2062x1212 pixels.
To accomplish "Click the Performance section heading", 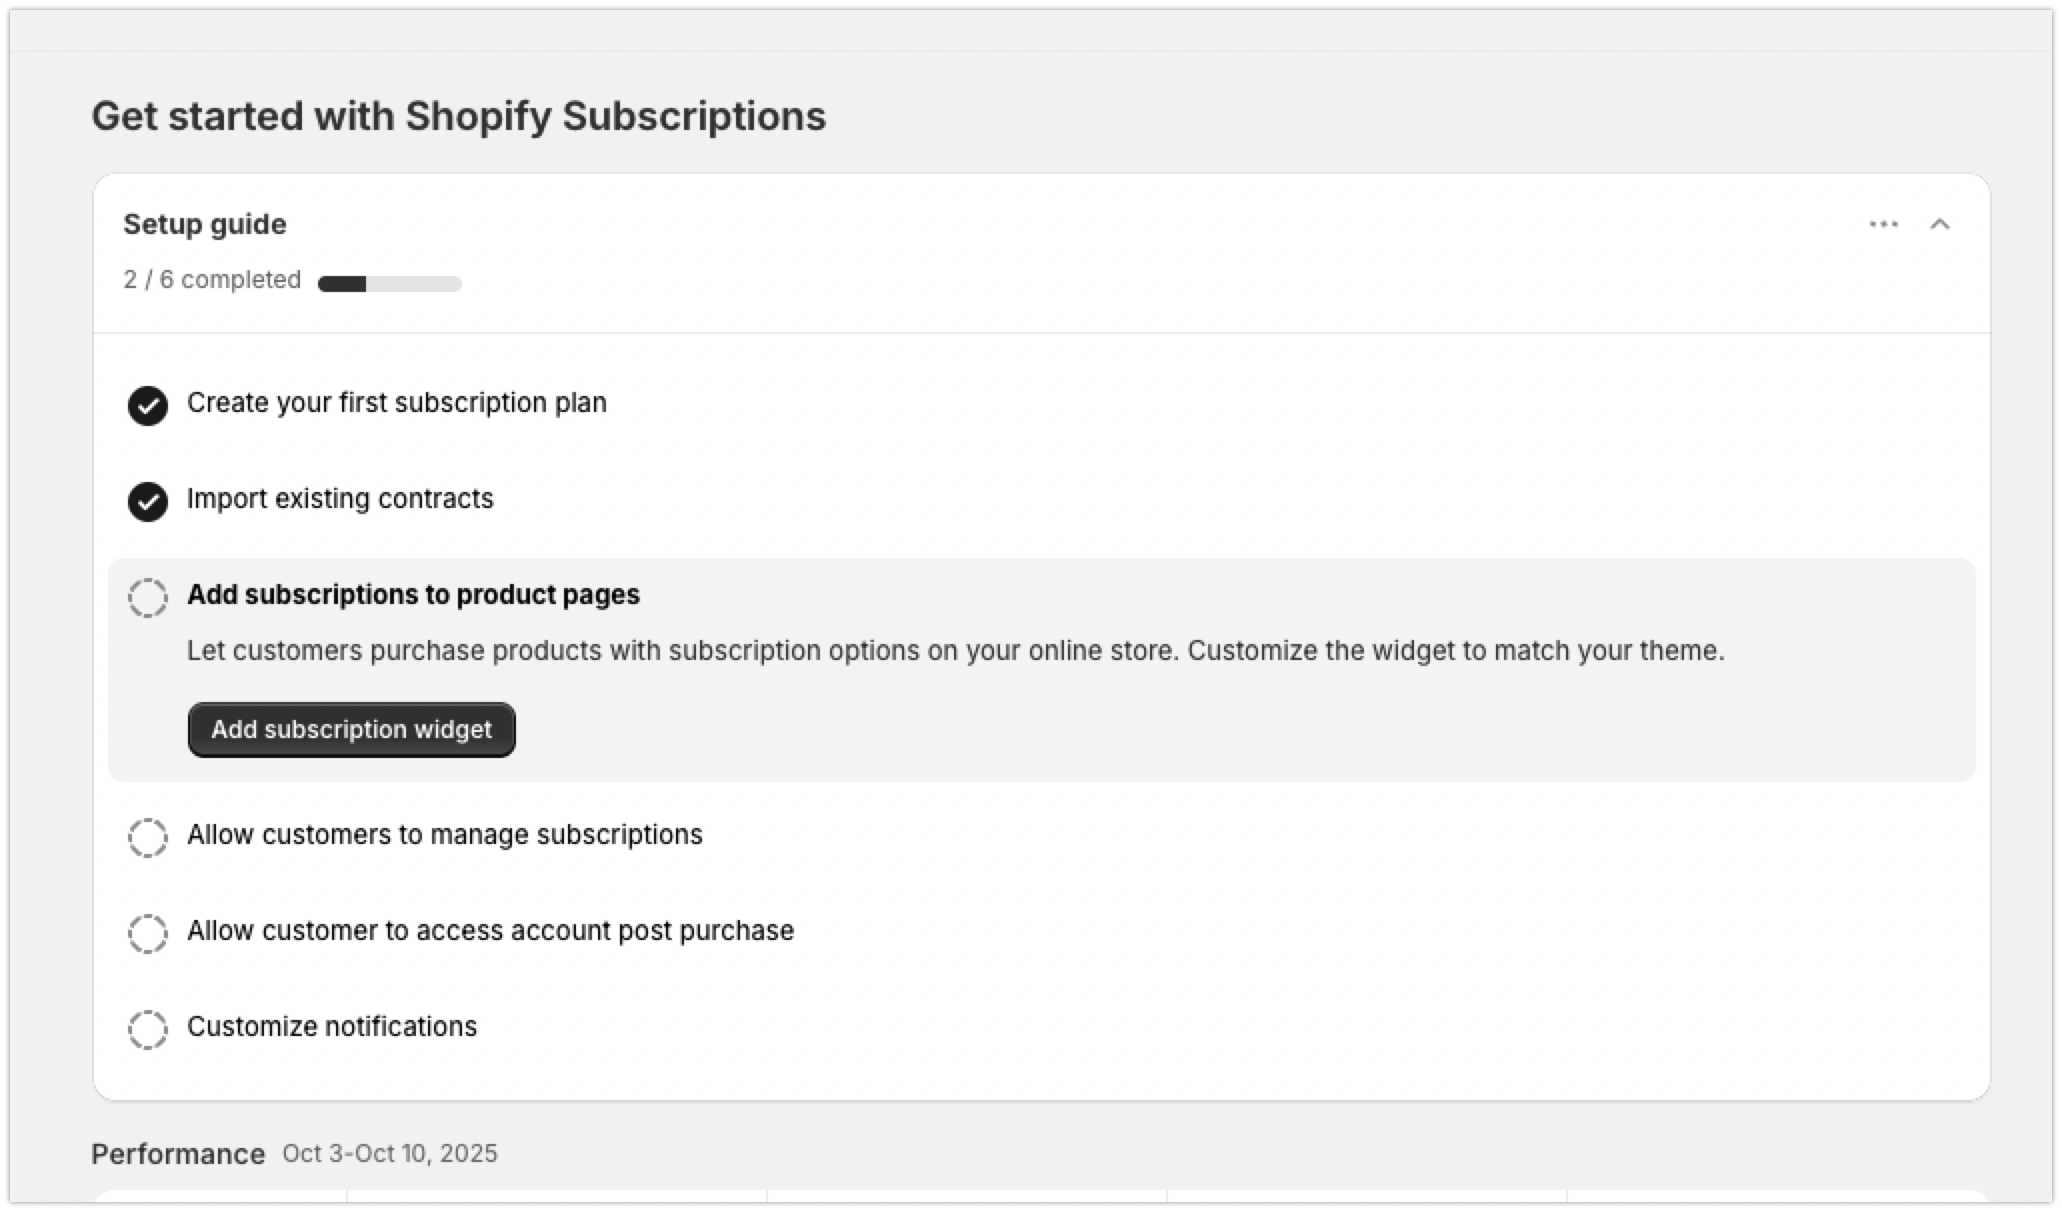I will click(x=178, y=1154).
